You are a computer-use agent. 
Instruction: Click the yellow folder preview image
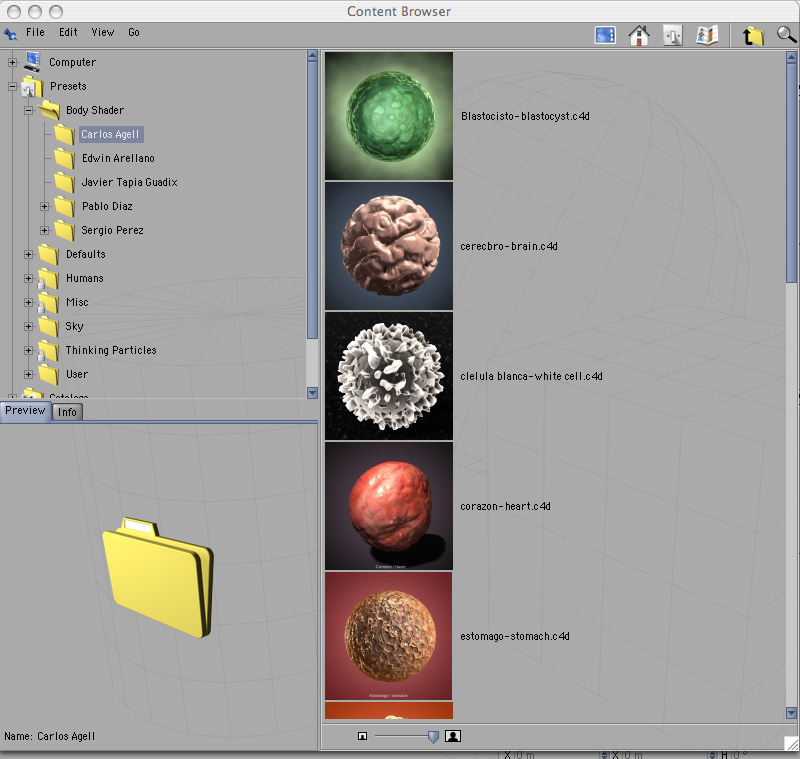158,577
